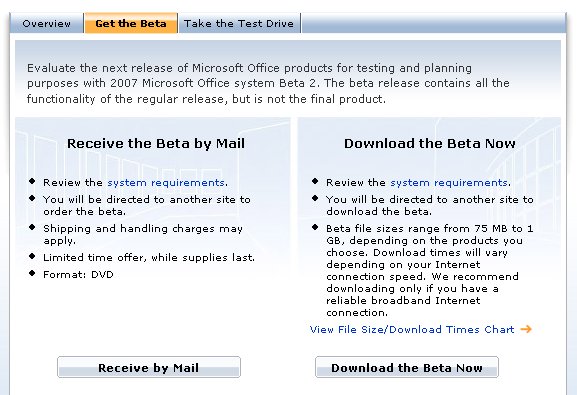Click the Download the Beta Now heading
577x395 pixels.
[x=430, y=143]
